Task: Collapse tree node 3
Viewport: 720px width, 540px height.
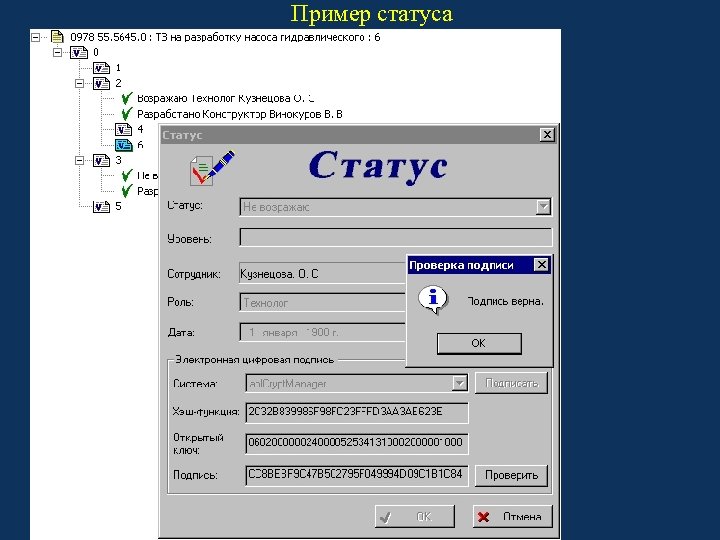Action: pos(79,160)
